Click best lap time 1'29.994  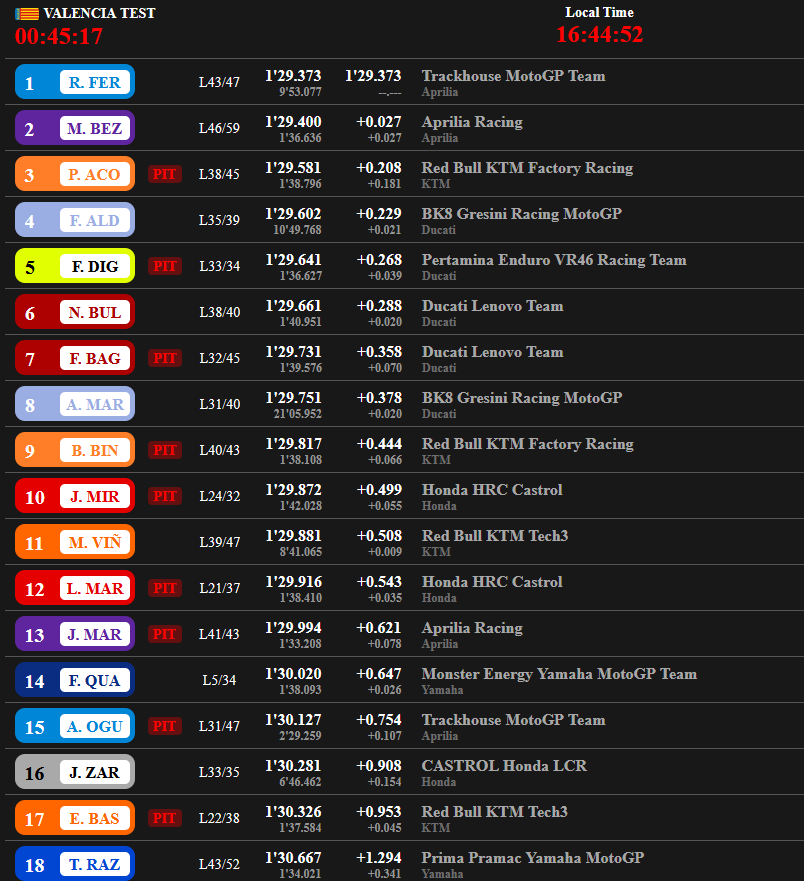point(293,628)
